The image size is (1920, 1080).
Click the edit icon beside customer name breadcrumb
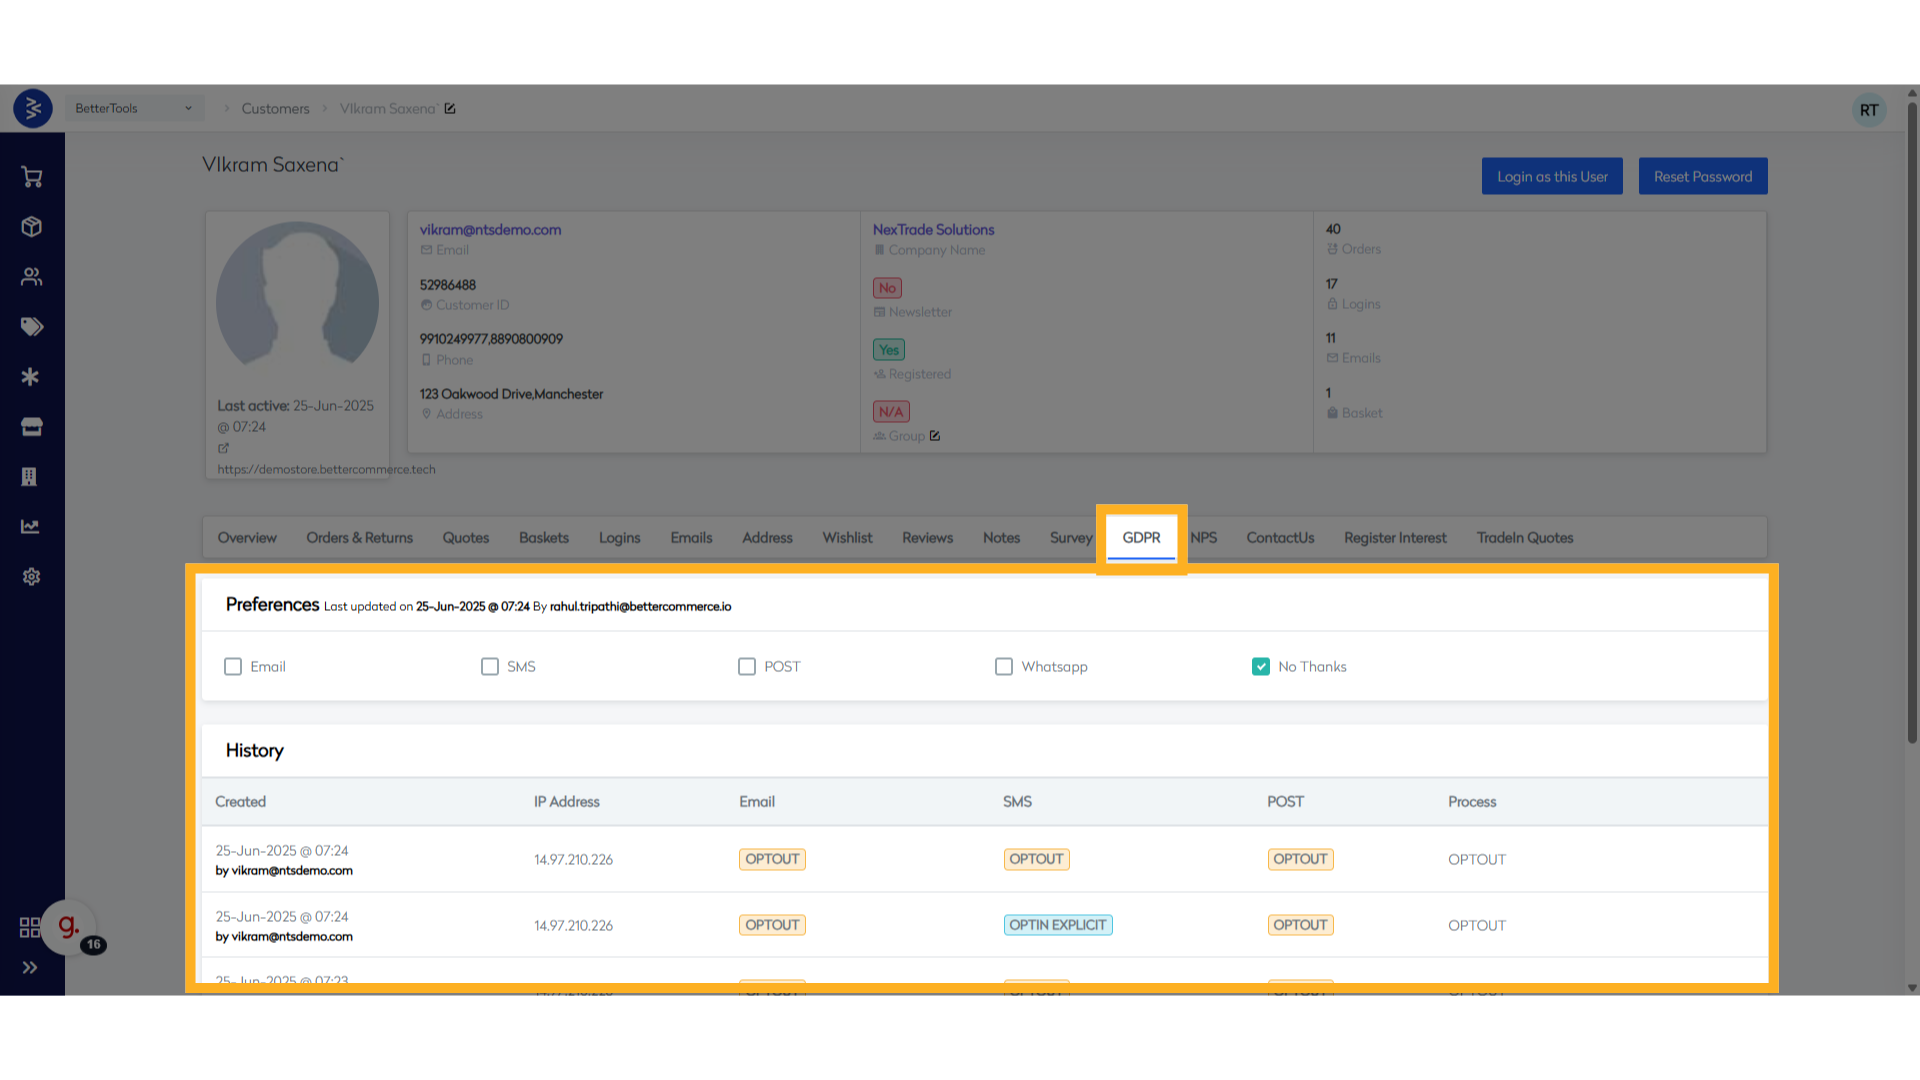[450, 109]
